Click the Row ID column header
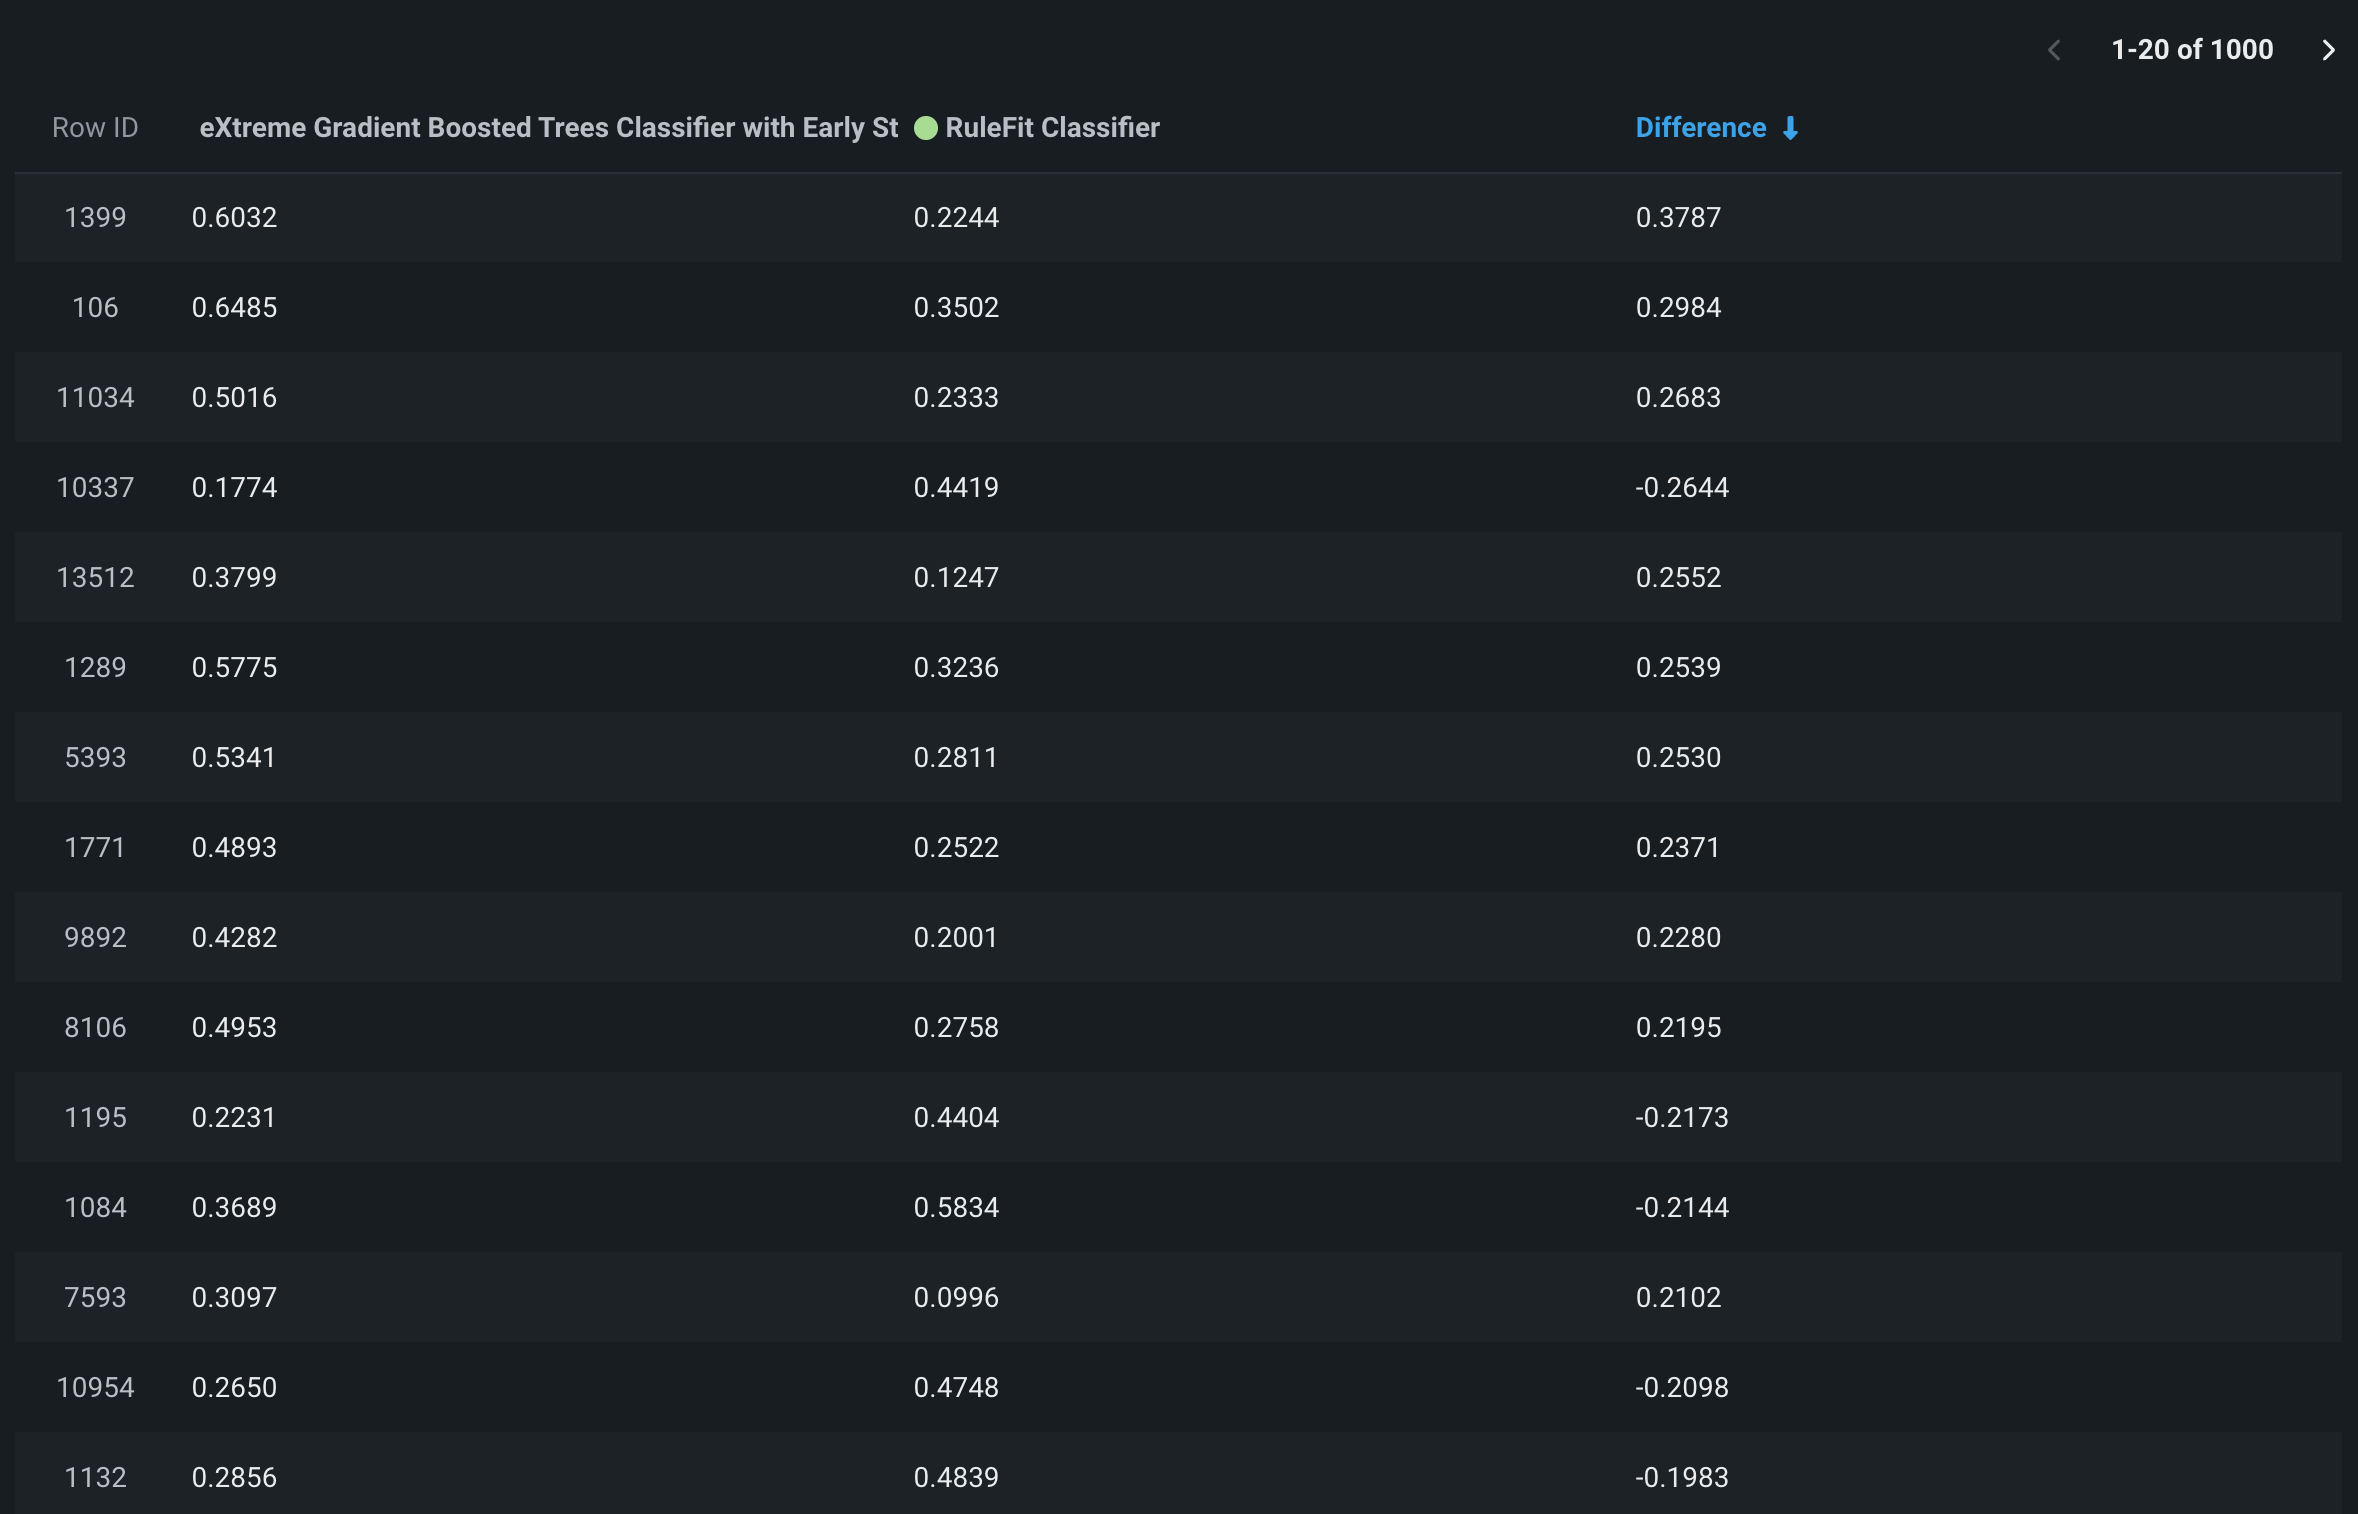The height and width of the screenshot is (1514, 2358). tap(95, 128)
